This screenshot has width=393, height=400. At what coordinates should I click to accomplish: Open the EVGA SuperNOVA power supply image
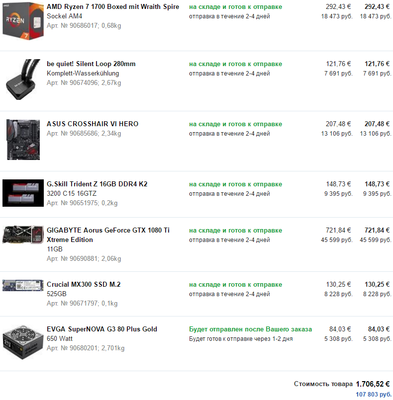click(x=23, y=342)
